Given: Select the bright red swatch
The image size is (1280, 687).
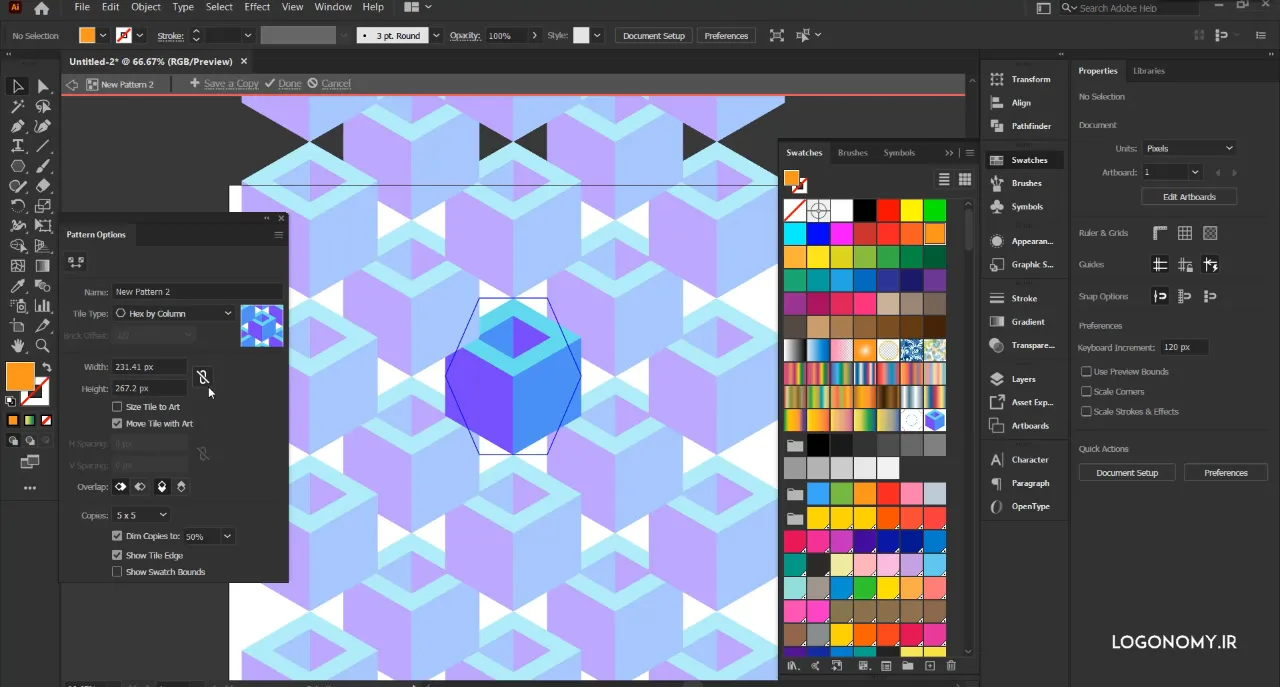Looking at the screenshot, I should click(x=887, y=210).
